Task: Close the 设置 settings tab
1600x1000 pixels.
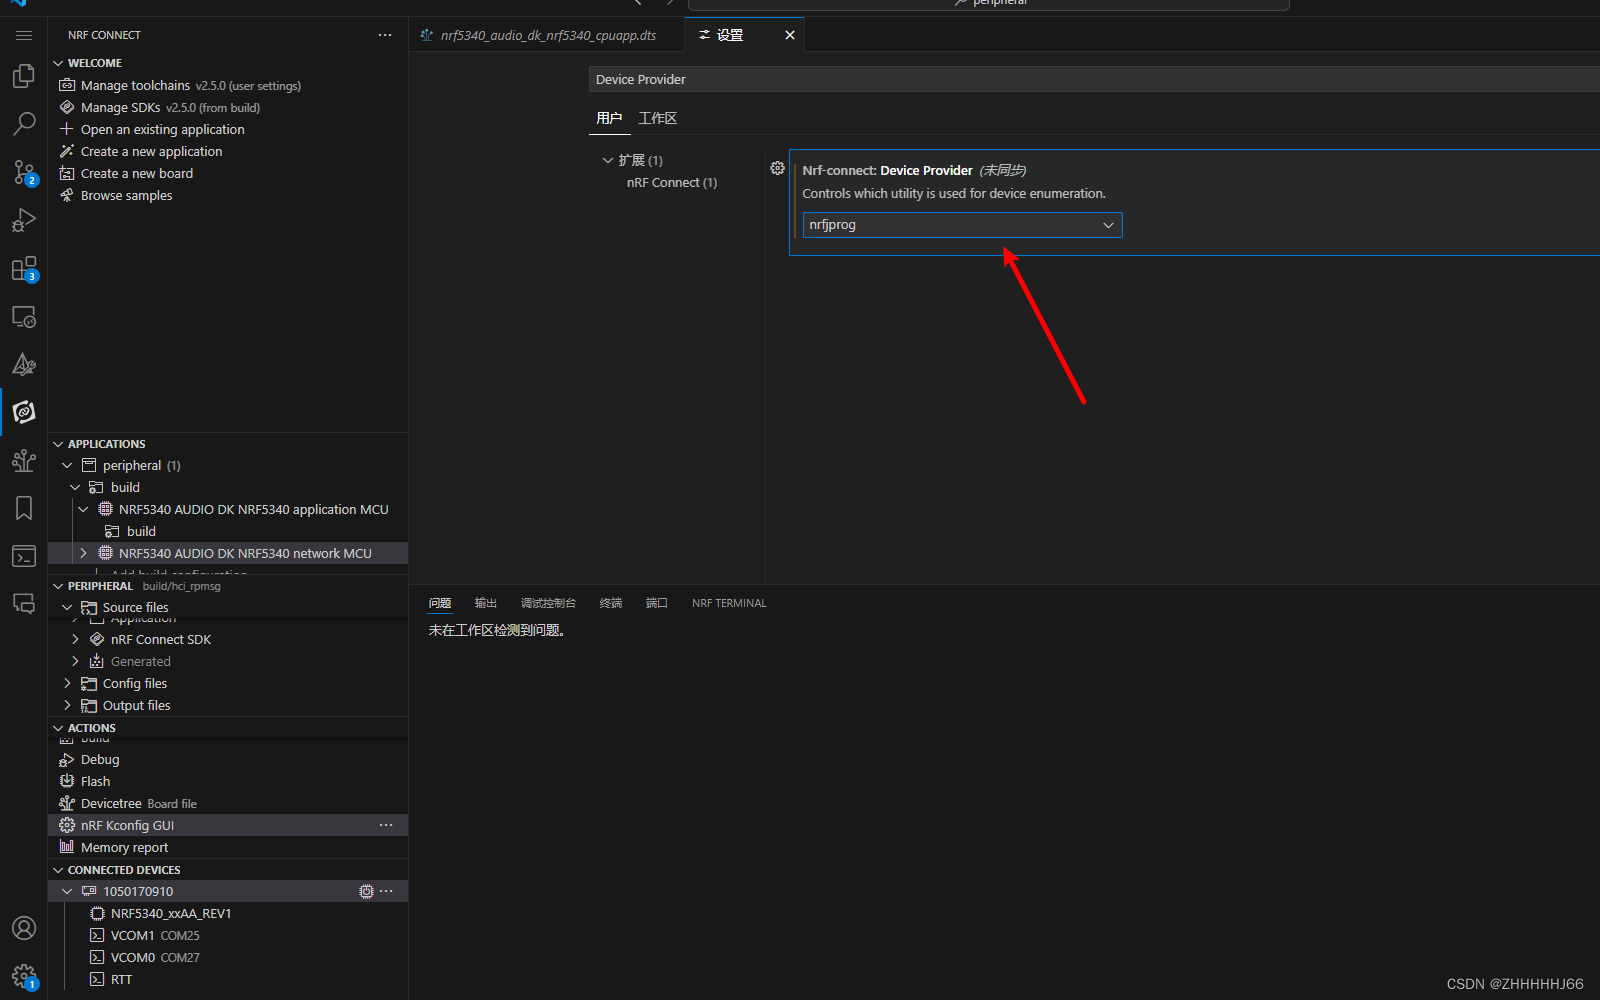Action: coord(790,35)
